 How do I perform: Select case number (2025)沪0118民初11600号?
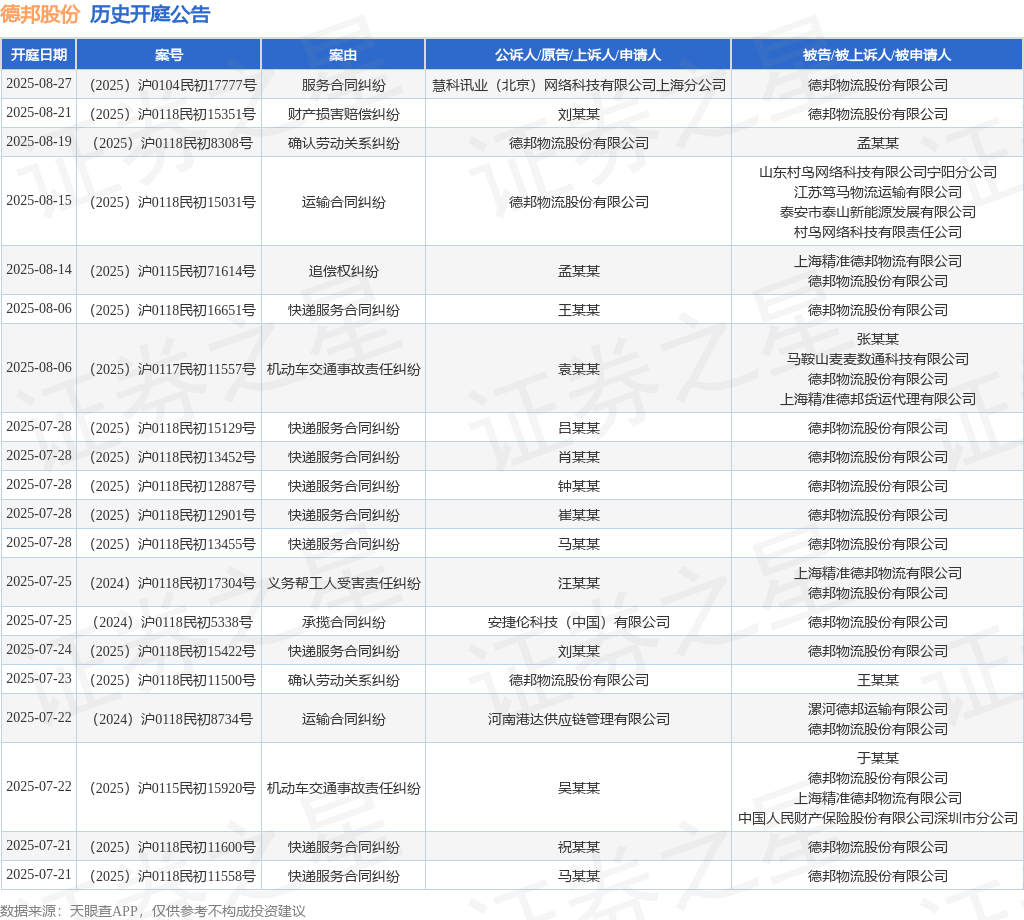coord(172,847)
